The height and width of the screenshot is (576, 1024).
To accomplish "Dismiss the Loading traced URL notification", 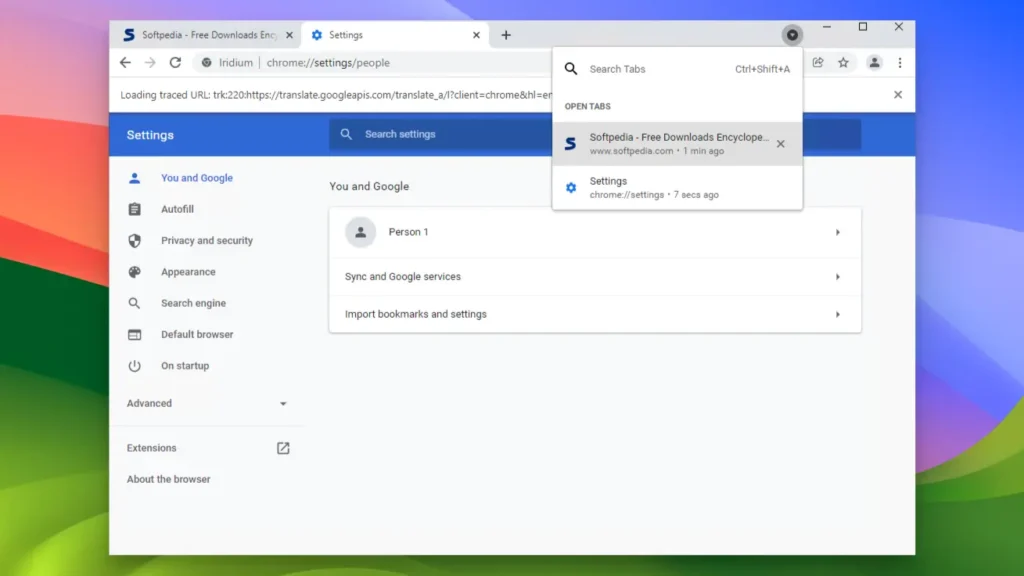I will coord(897,95).
